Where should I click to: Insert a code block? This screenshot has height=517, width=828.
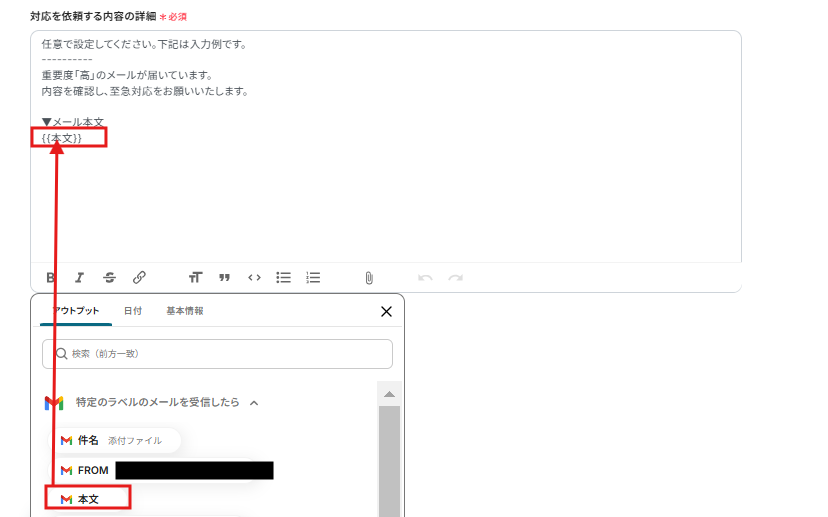coord(254,277)
